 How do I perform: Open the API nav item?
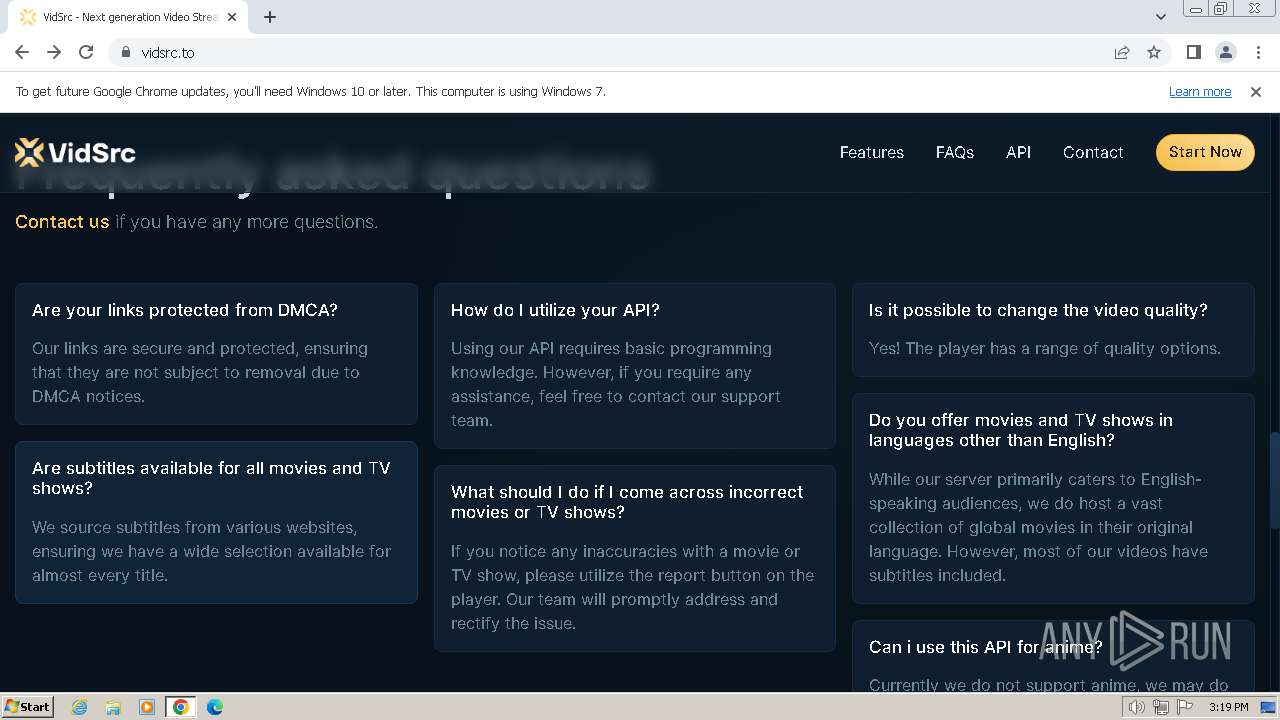[x=1018, y=152]
